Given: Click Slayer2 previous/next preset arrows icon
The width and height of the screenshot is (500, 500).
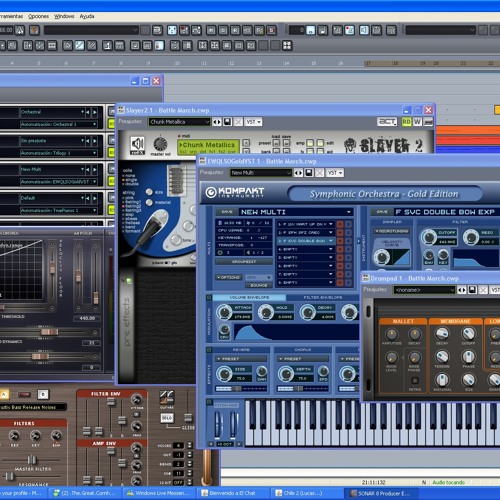Looking at the screenshot, I should coord(217,122).
